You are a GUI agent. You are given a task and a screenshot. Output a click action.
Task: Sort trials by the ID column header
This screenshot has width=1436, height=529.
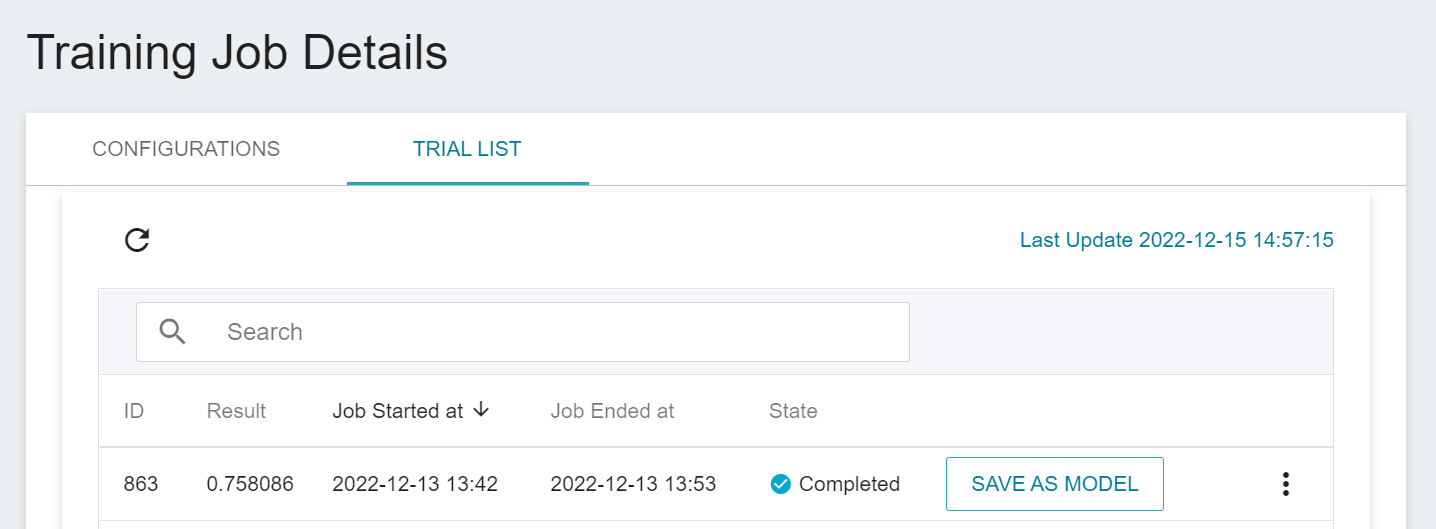click(x=134, y=411)
